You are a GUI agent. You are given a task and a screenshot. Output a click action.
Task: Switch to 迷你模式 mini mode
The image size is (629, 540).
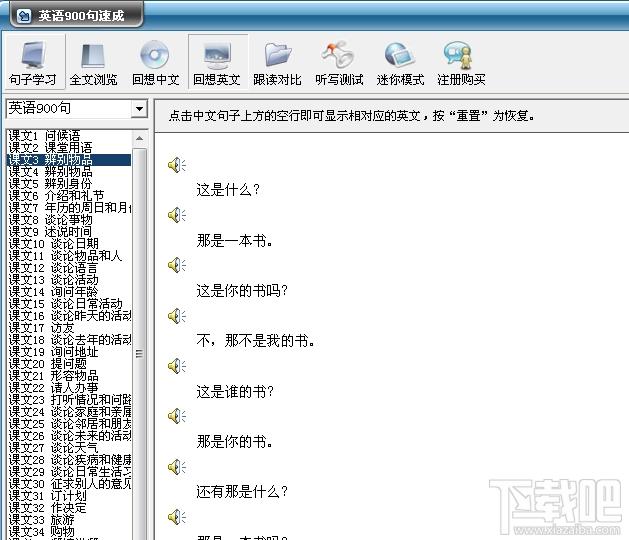point(400,62)
